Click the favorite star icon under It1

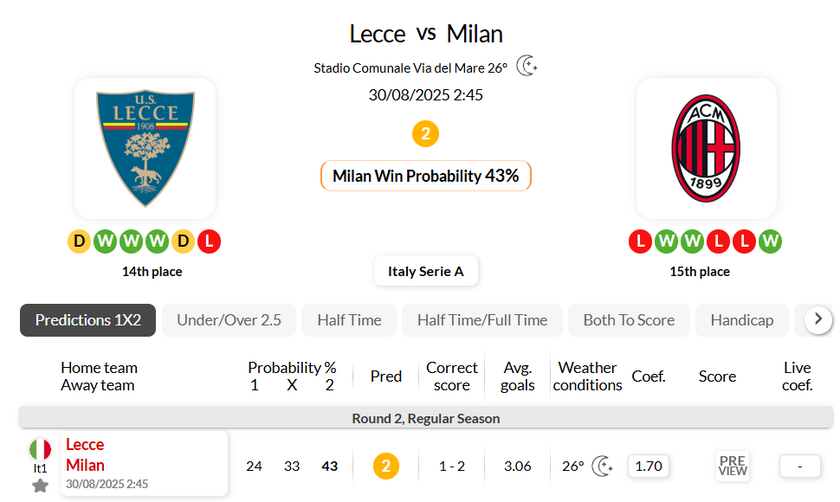click(40, 486)
